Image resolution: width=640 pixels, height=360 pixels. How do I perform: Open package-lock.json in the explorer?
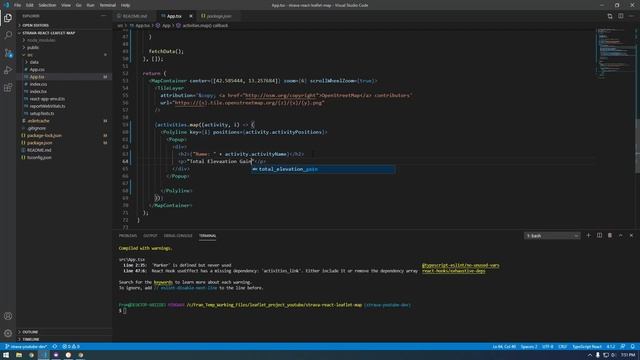pos(44,136)
